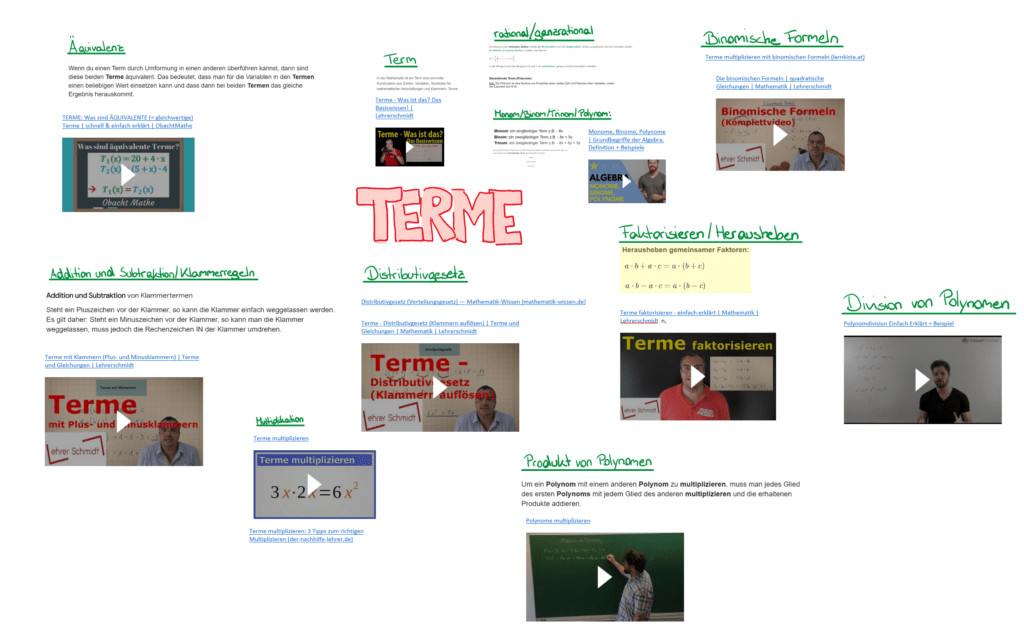
Task: Open the 'Terme multiplizieren' link under Multiplikation
Action: (x=281, y=439)
